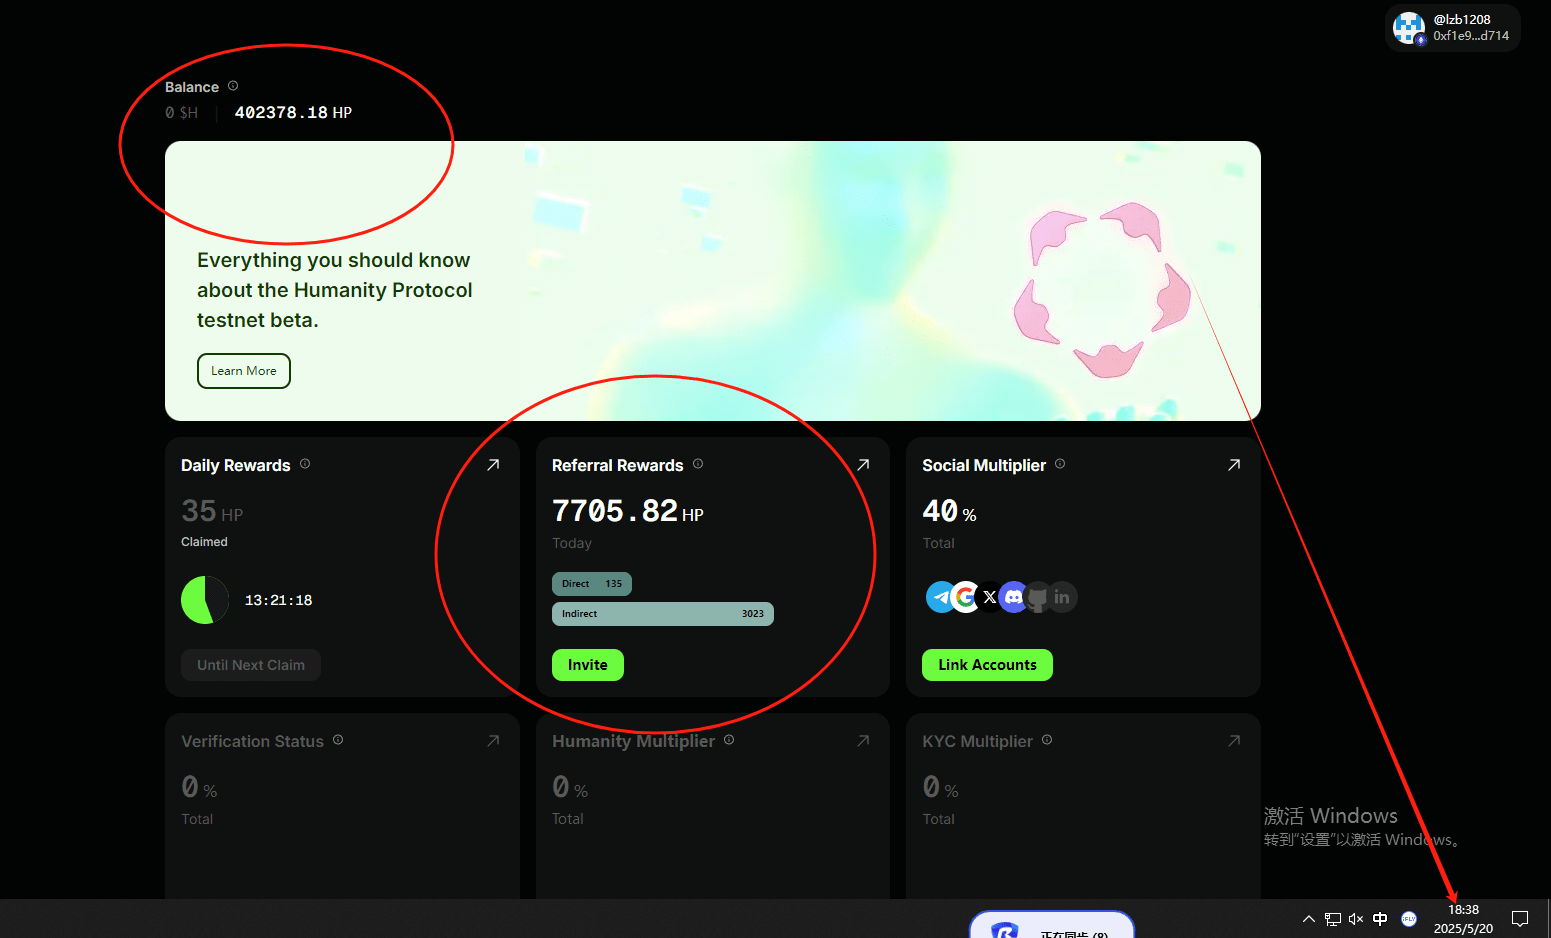This screenshot has width=1551, height=938.
Task: Open Social Multiplier card arrow
Action: pos(1234,465)
